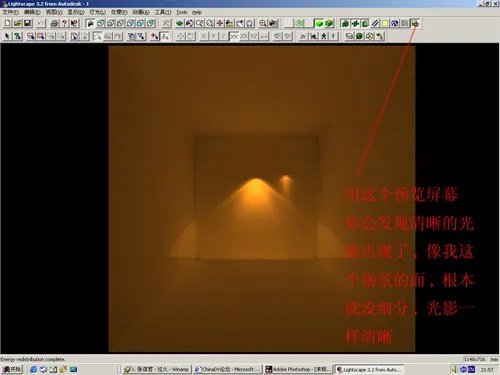
Task: Click the rendered orange room viewport
Action: [x=262, y=199]
